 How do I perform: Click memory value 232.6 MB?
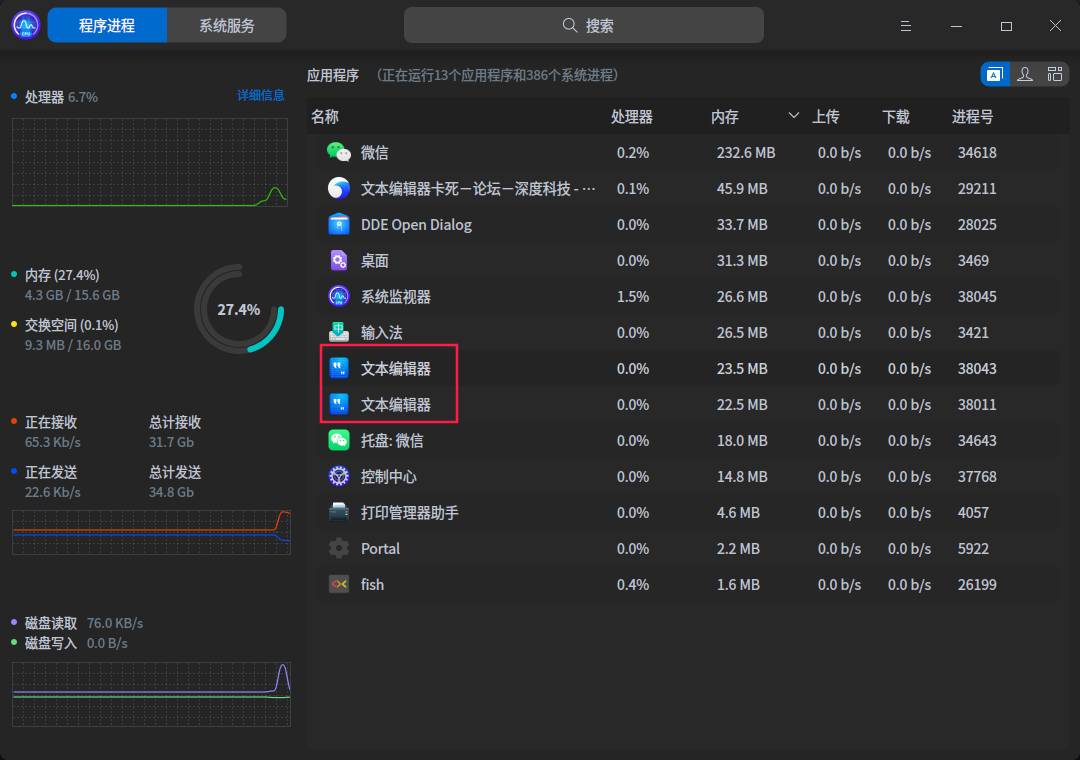pyautogui.click(x=745, y=152)
